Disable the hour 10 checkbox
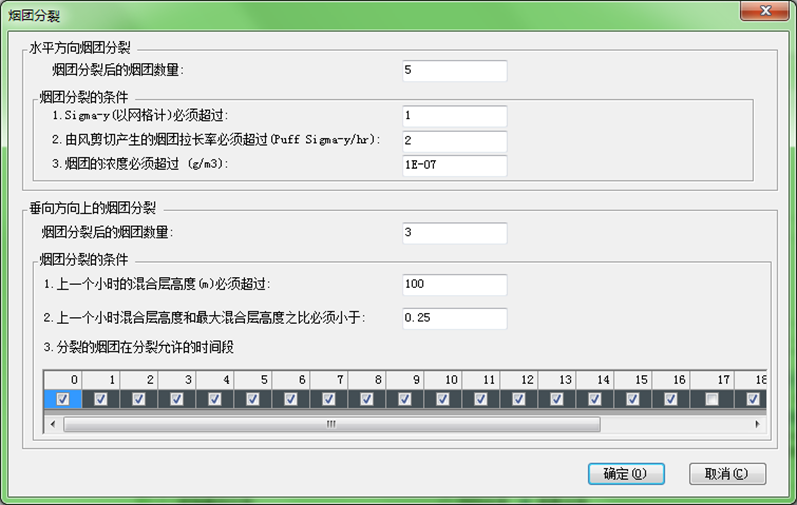The height and width of the screenshot is (505, 797). pos(443,399)
